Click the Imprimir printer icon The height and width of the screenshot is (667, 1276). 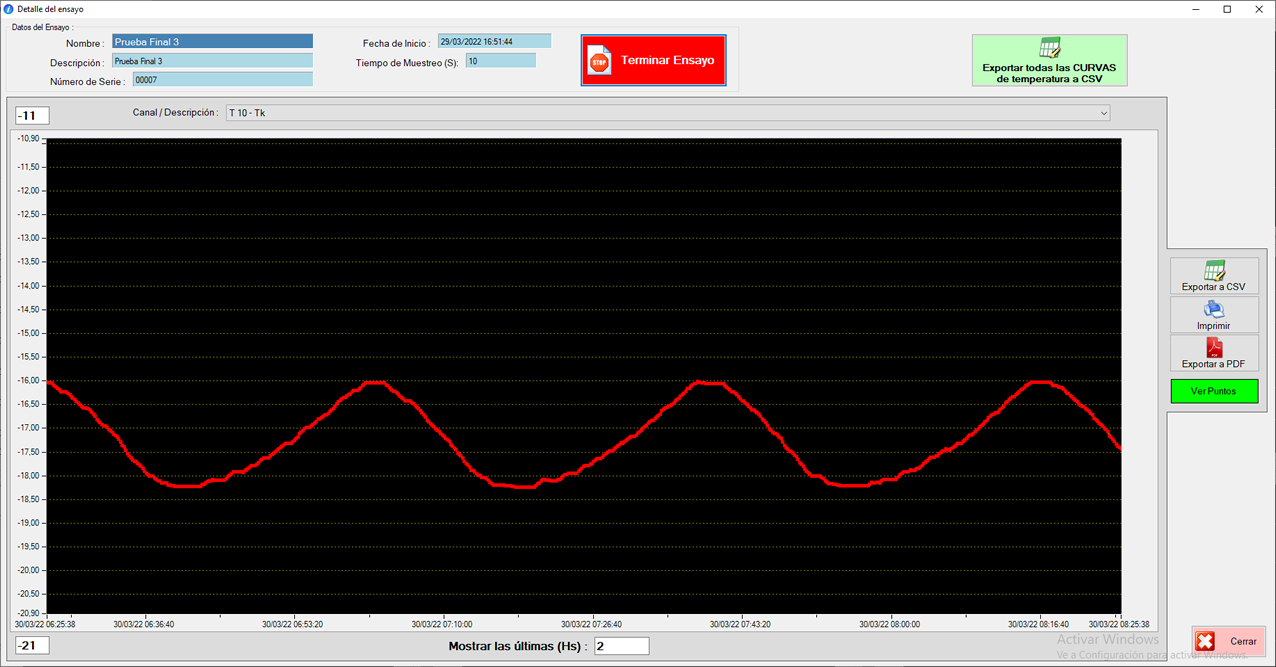click(1213, 310)
